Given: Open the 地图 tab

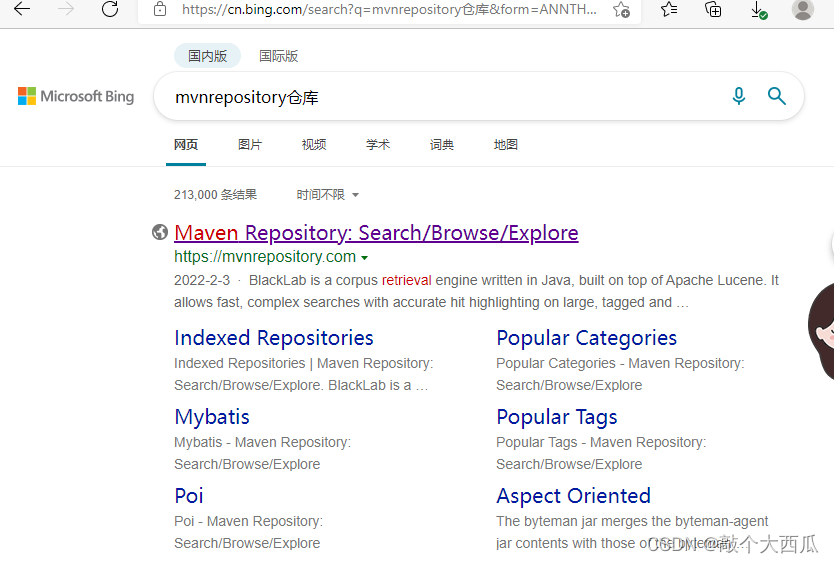Looking at the screenshot, I should click(x=505, y=145).
